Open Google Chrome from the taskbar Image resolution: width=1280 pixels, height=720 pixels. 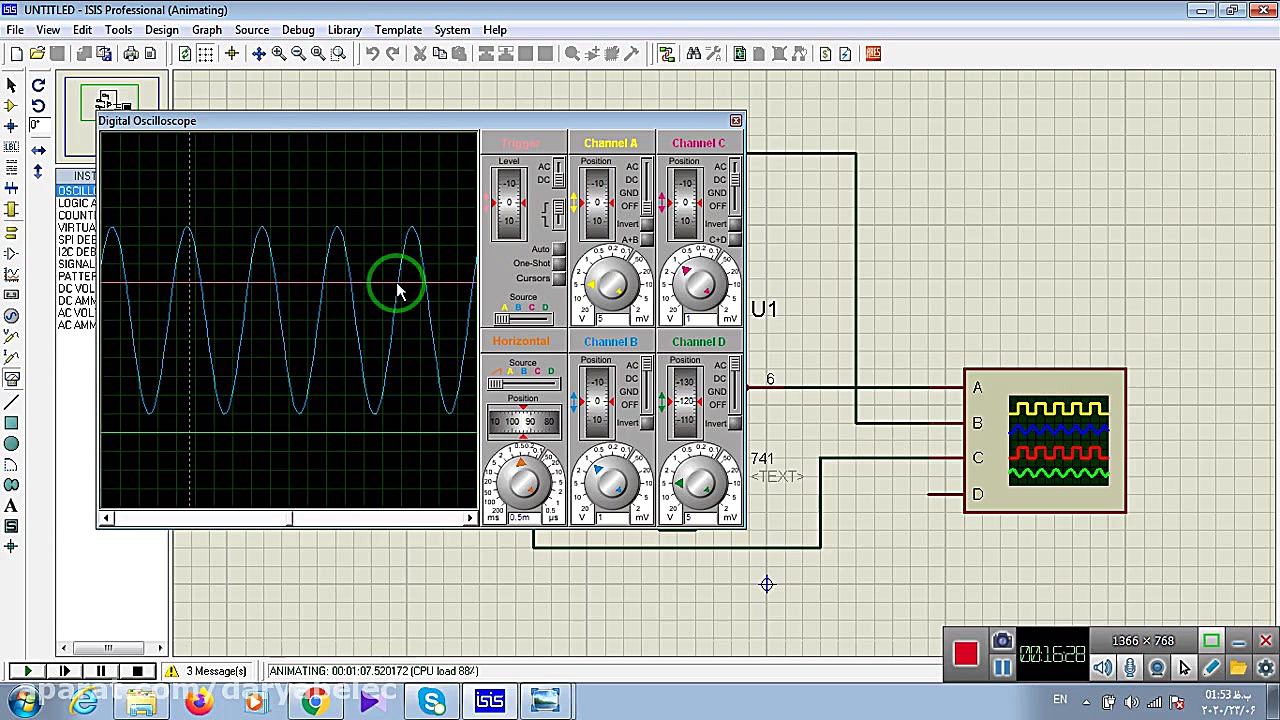[314, 702]
